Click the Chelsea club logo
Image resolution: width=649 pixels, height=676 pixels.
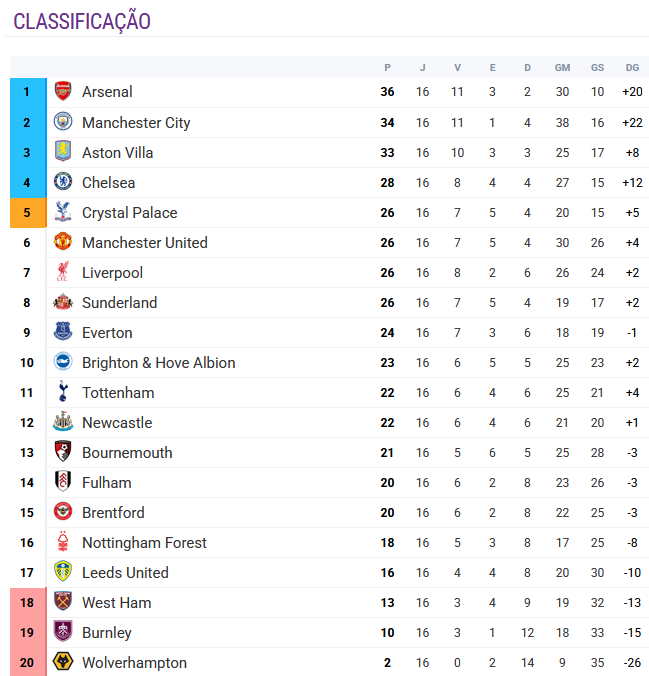tap(63, 182)
